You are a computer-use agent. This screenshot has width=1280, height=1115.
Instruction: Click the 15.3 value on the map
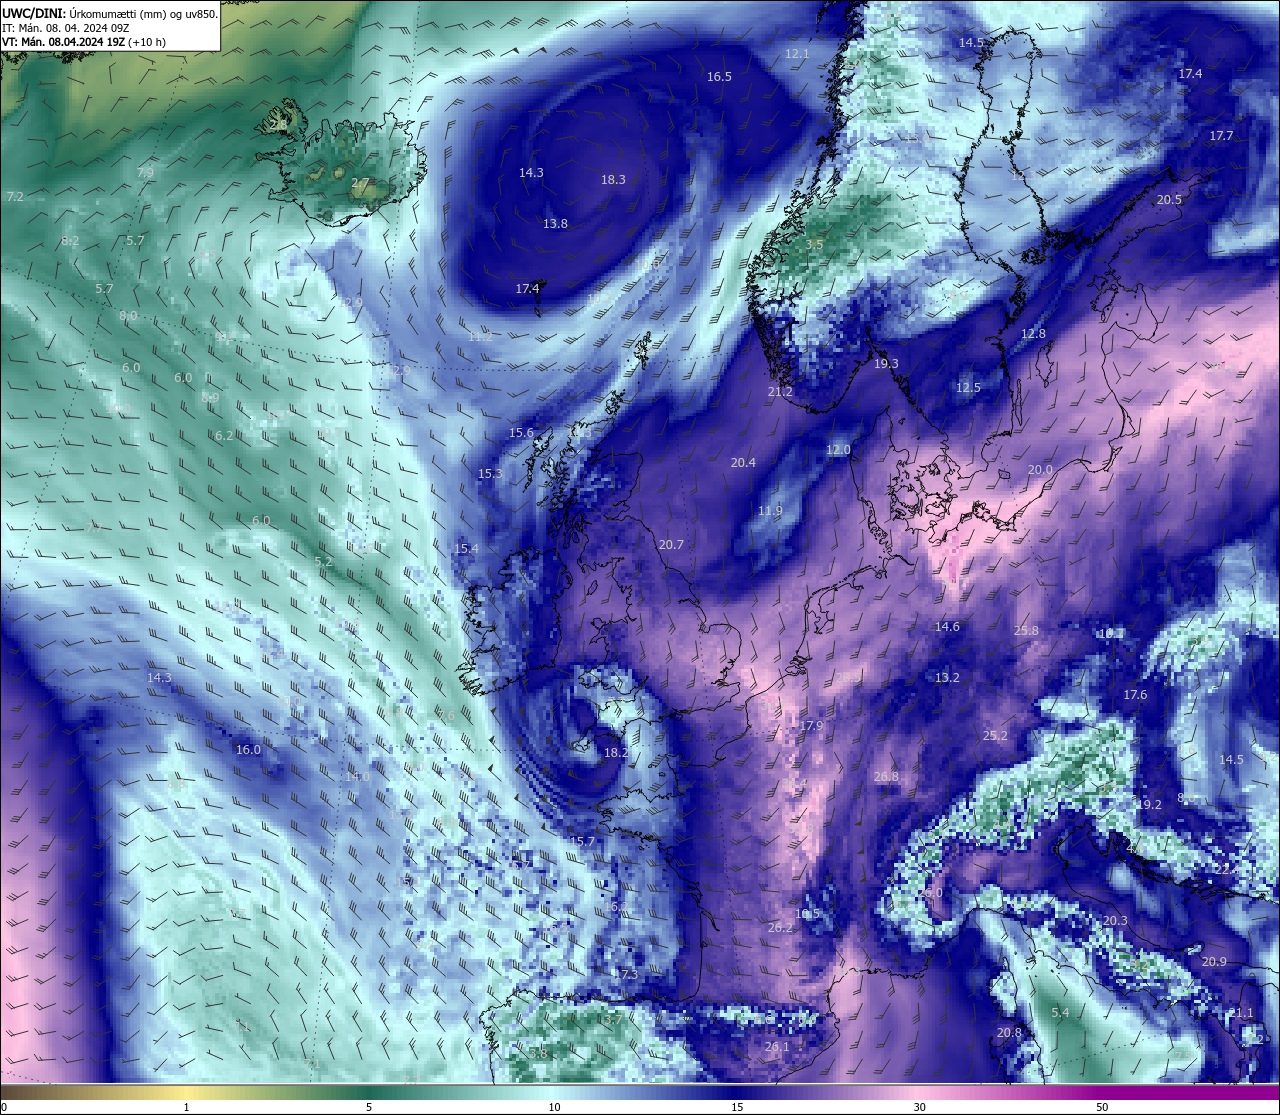pyautogui.click(x=490, y=474)
